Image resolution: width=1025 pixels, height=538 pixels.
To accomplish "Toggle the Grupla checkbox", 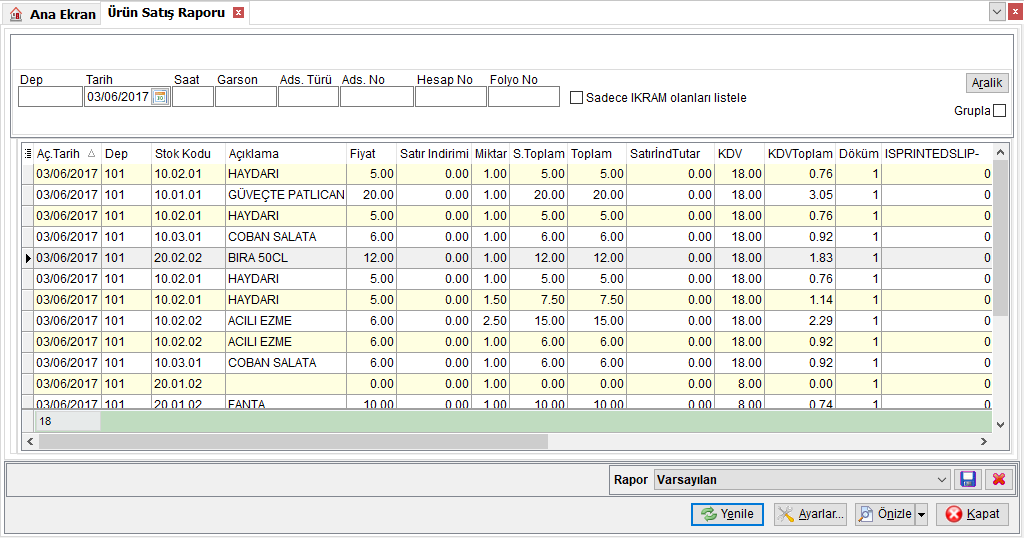I will coord(1000,110).
